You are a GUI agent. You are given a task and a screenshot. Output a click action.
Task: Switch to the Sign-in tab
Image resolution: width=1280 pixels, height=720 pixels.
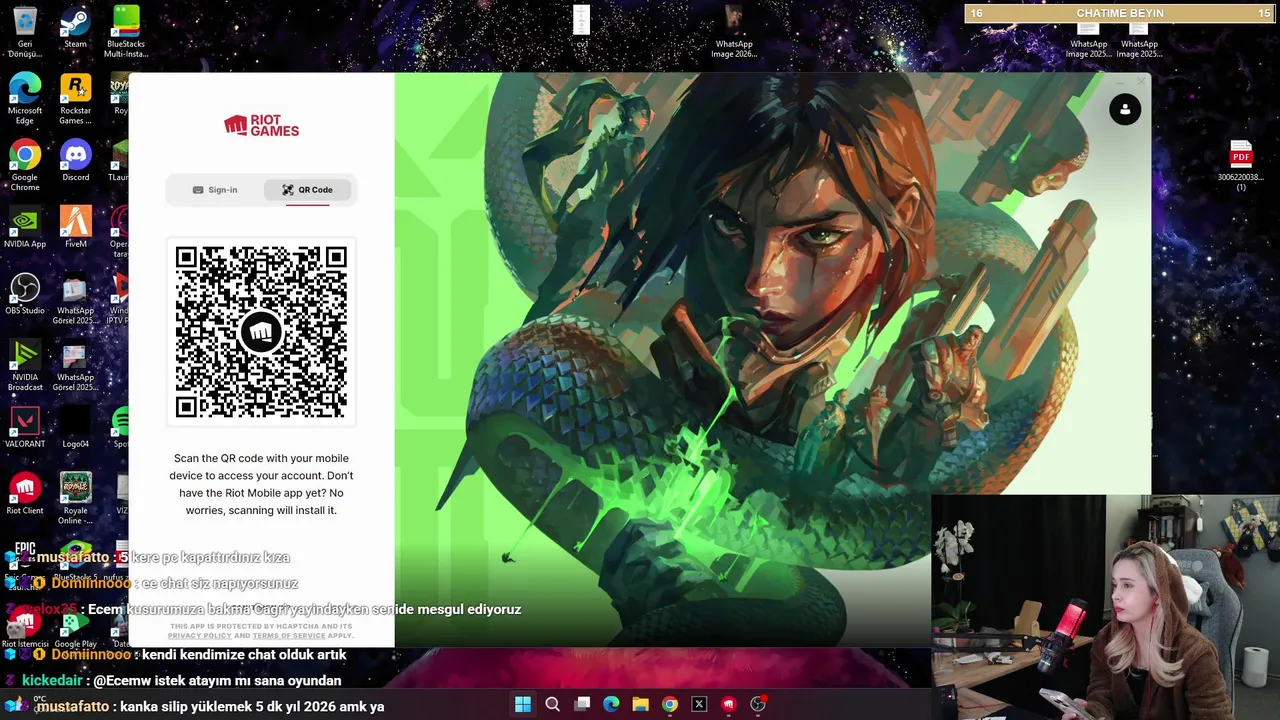215,190
